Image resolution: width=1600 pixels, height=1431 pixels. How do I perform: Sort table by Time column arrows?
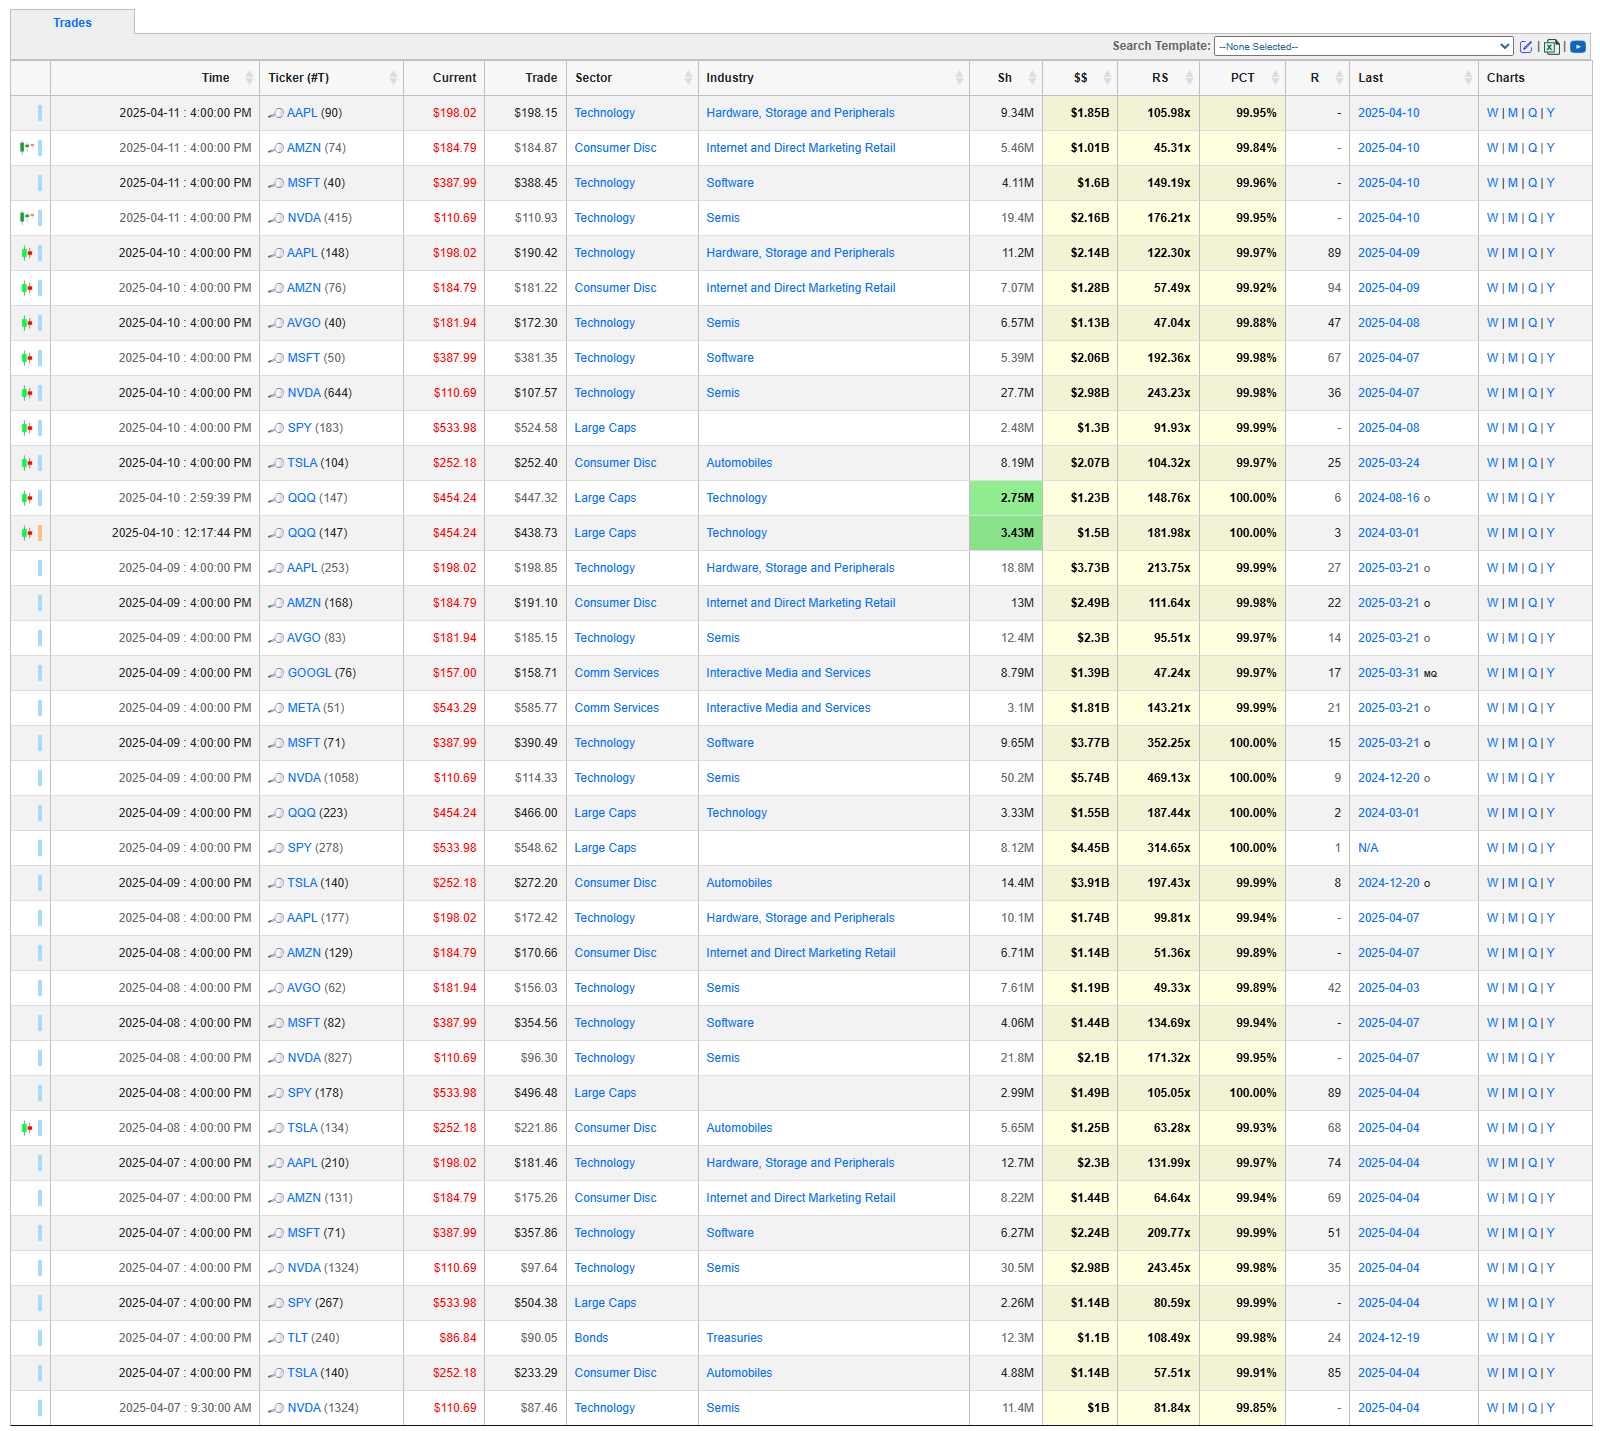click(250, 78)
